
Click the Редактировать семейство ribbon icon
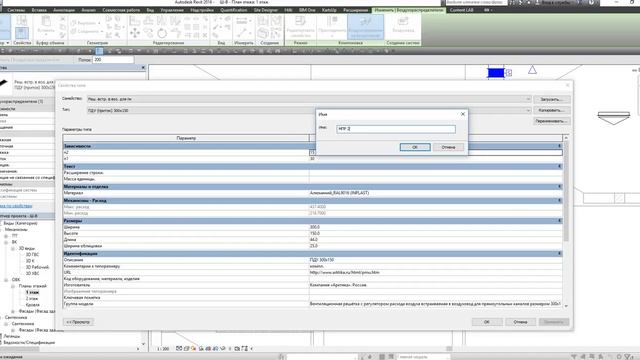click(300, 27)
